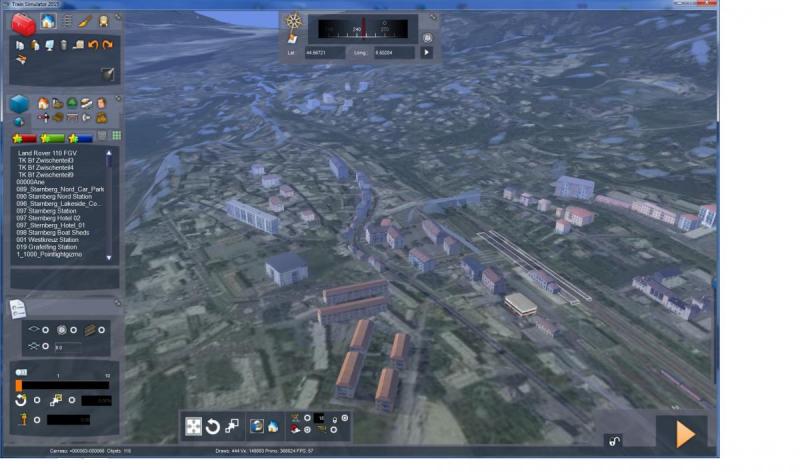Screen dimensions: 800x472
Task: Filter by buildings house category
Action: point(43,104)
